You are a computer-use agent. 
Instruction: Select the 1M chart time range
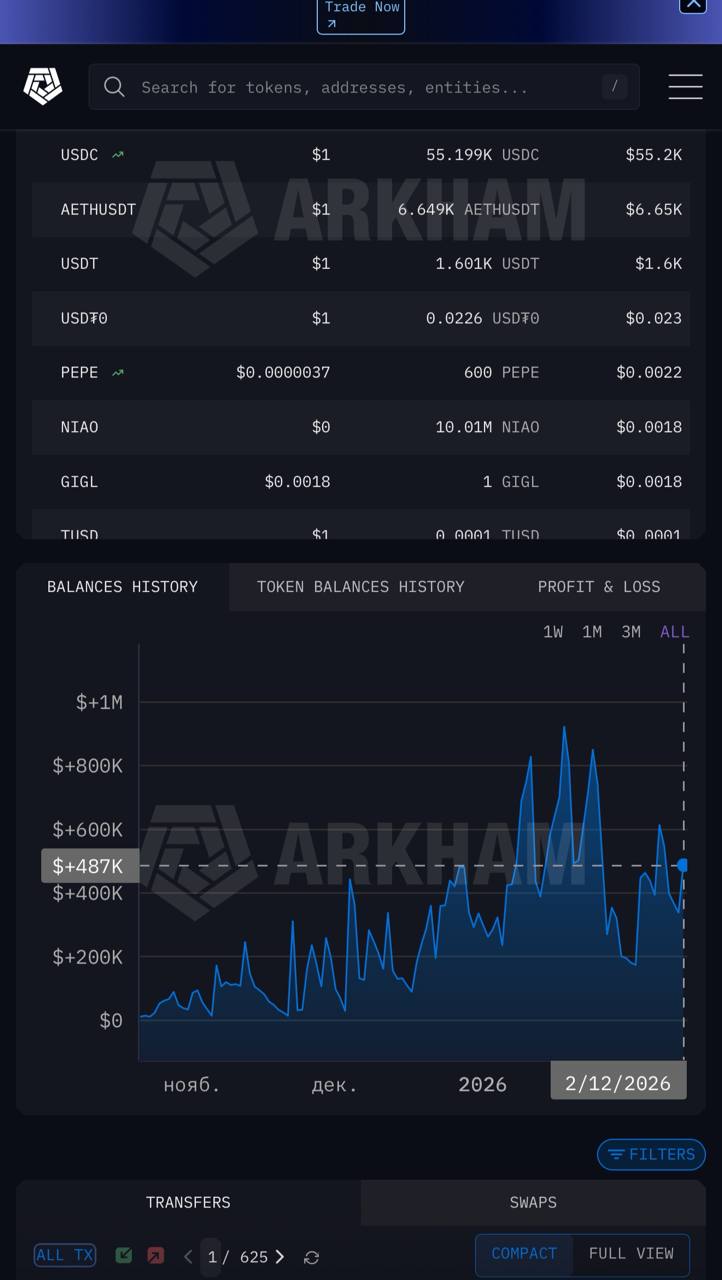pyautogui.click(x=592, y=632)
